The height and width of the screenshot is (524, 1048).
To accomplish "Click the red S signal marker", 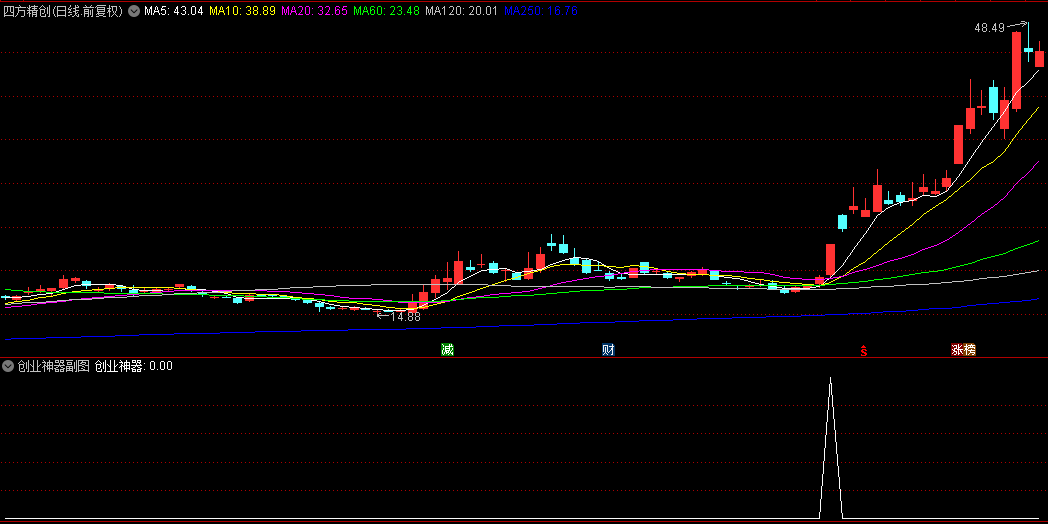I will tap(864, 350).
